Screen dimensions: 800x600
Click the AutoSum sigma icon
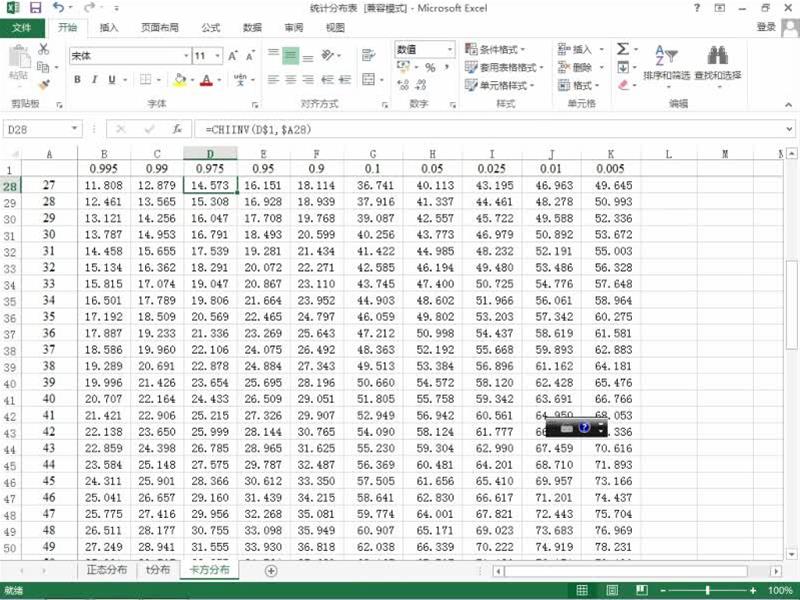coord(623,49)
